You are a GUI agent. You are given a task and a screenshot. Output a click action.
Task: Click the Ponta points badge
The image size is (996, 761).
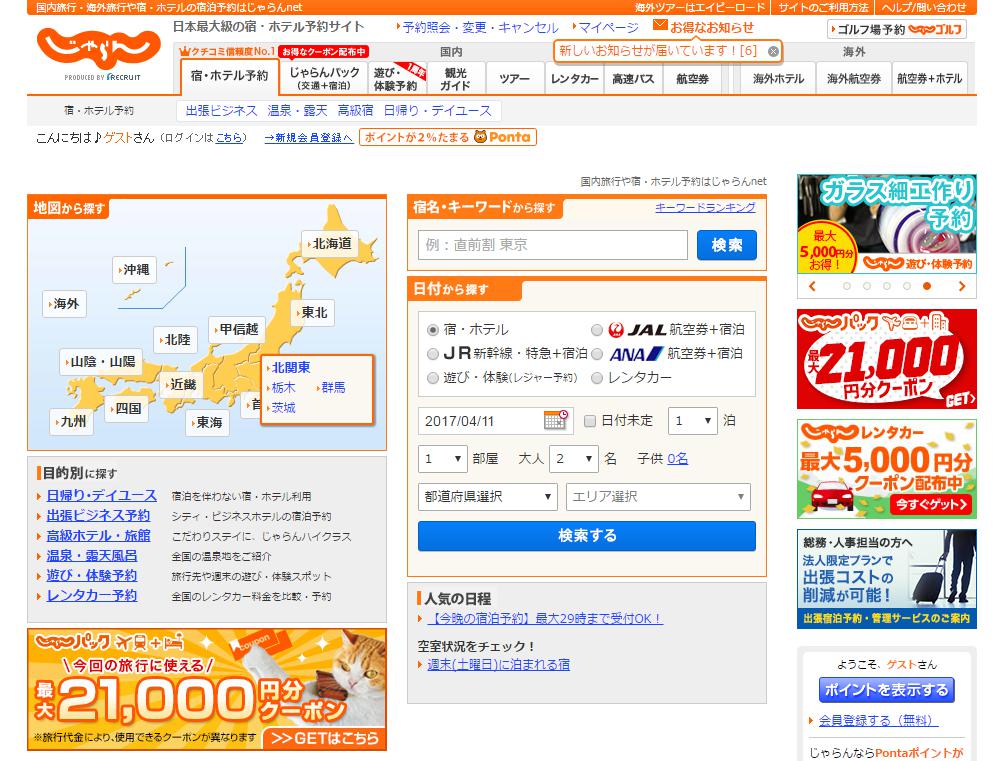[448, 137]
